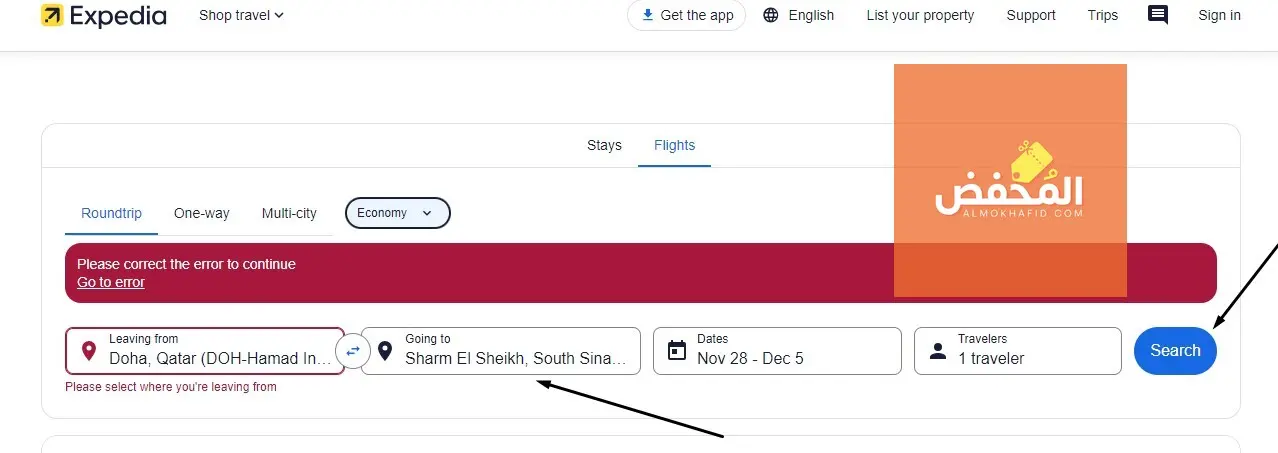
Task: Click the globe language icon
Action: pos(770,15)
